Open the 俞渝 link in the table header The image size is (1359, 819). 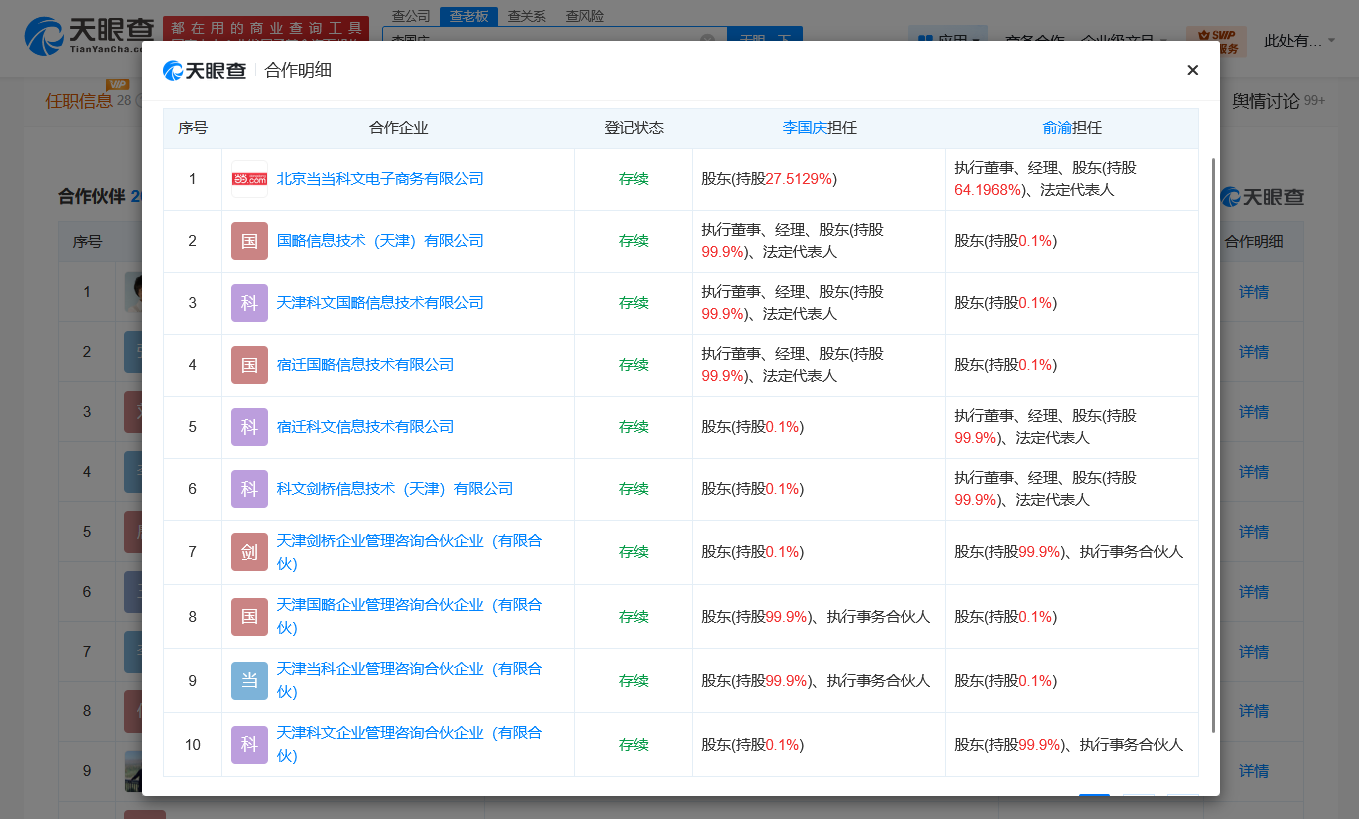point(1057,128)
